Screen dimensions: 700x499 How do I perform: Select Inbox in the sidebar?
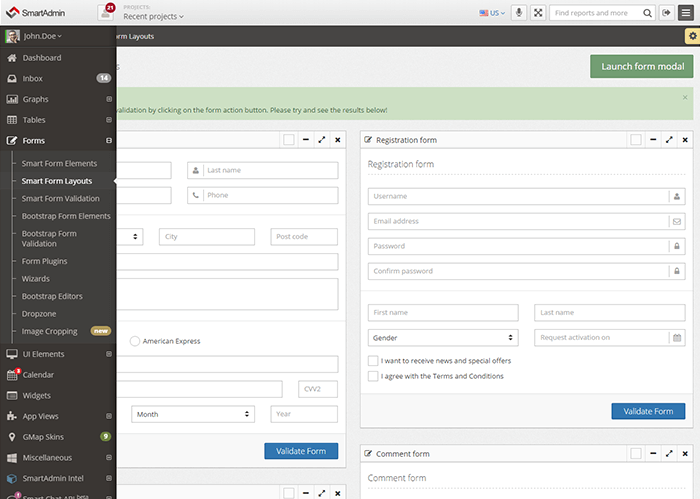pyautogui.click(x=32, y=78)
